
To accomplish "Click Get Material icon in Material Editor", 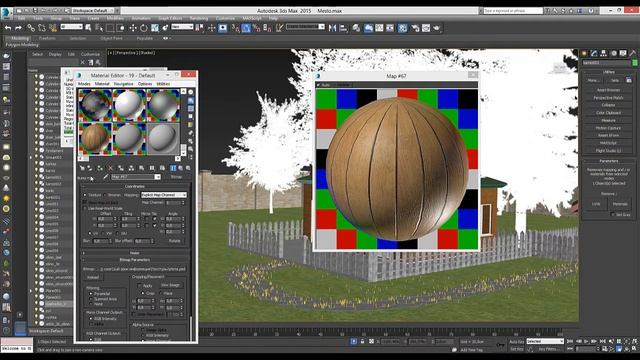I will pos(82,168).
